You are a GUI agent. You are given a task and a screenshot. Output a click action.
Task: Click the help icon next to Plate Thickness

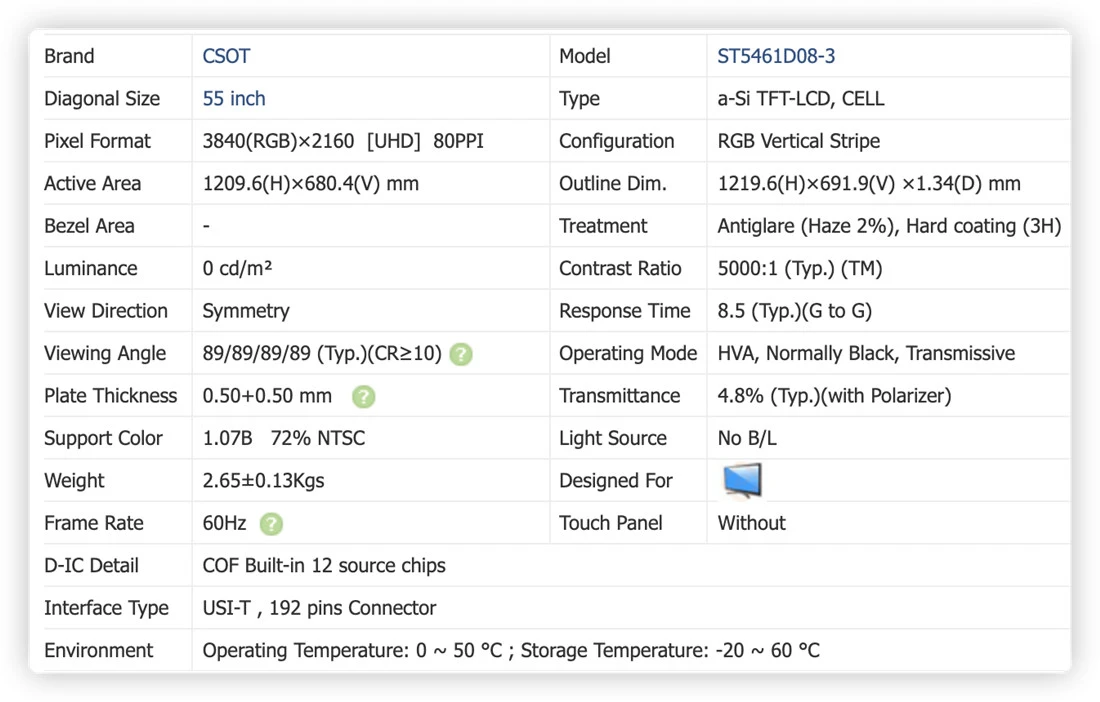click(363, 397)
